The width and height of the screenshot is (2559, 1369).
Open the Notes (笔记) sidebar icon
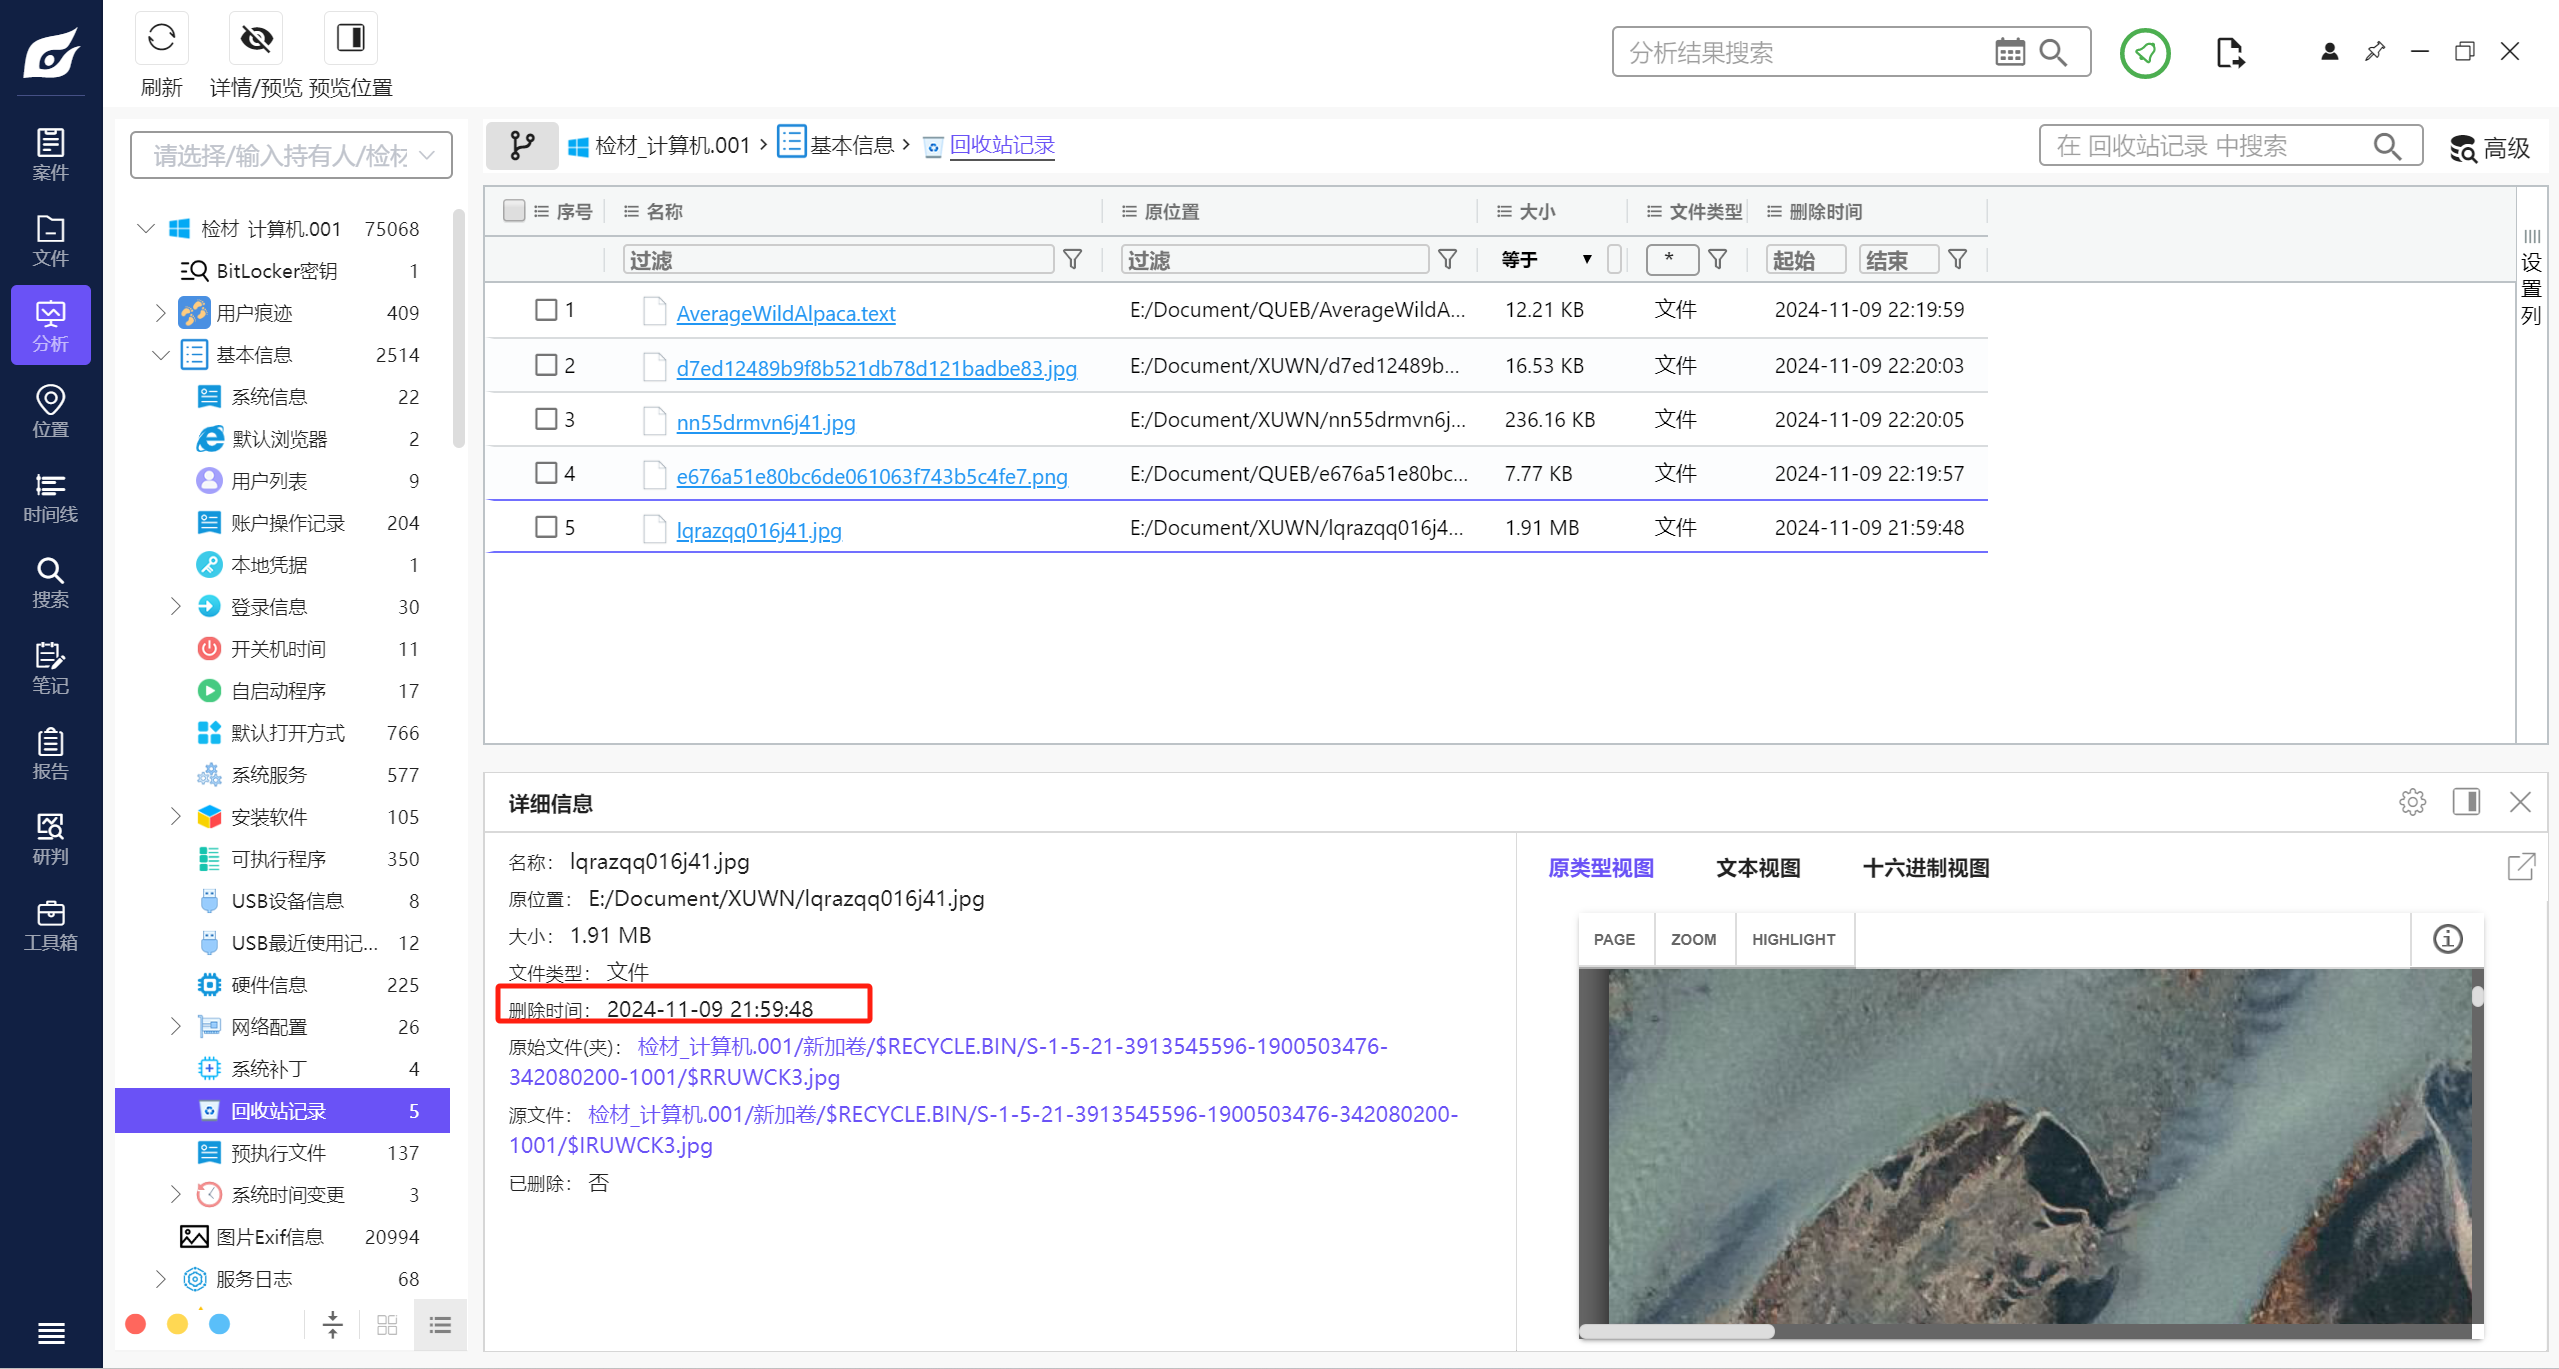(50, 668)
